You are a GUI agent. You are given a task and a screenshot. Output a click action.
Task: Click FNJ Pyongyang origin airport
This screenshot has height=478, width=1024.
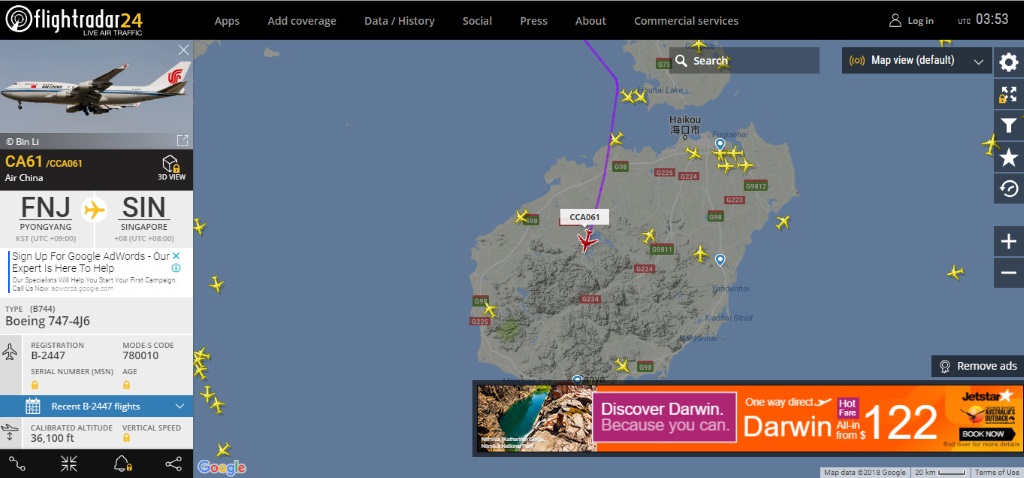(46, 216)
